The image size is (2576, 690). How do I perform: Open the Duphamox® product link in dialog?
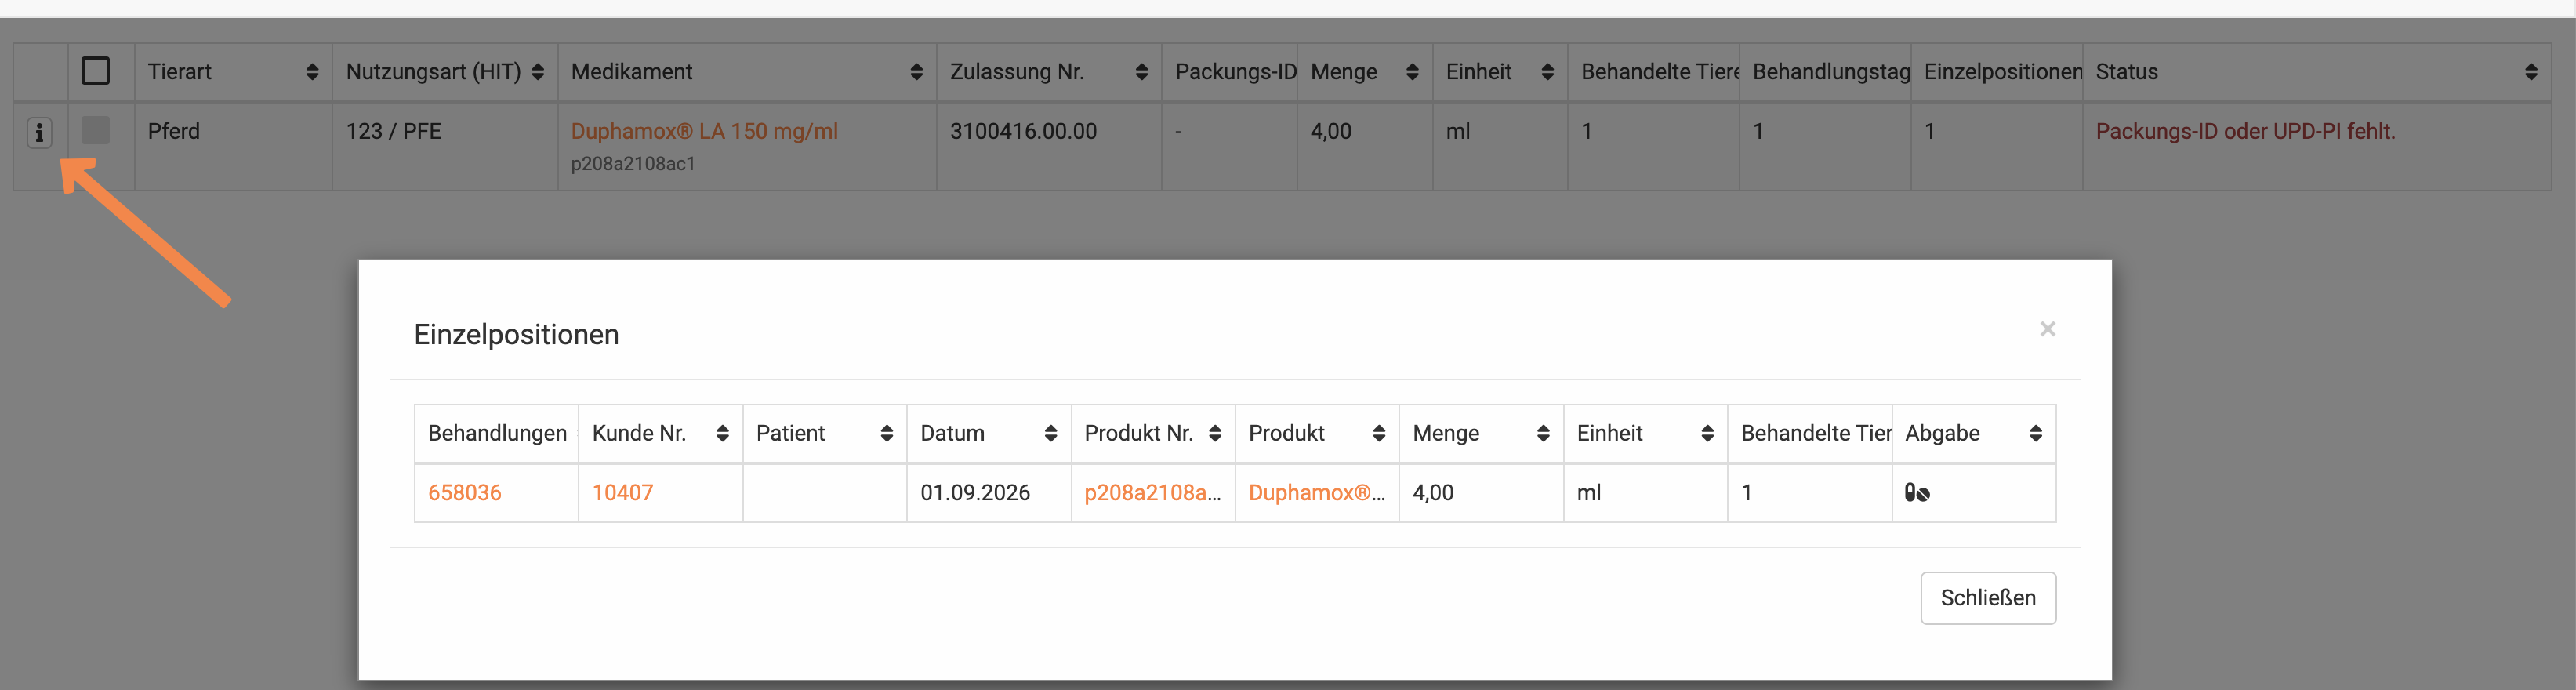tap(1316, 493)
